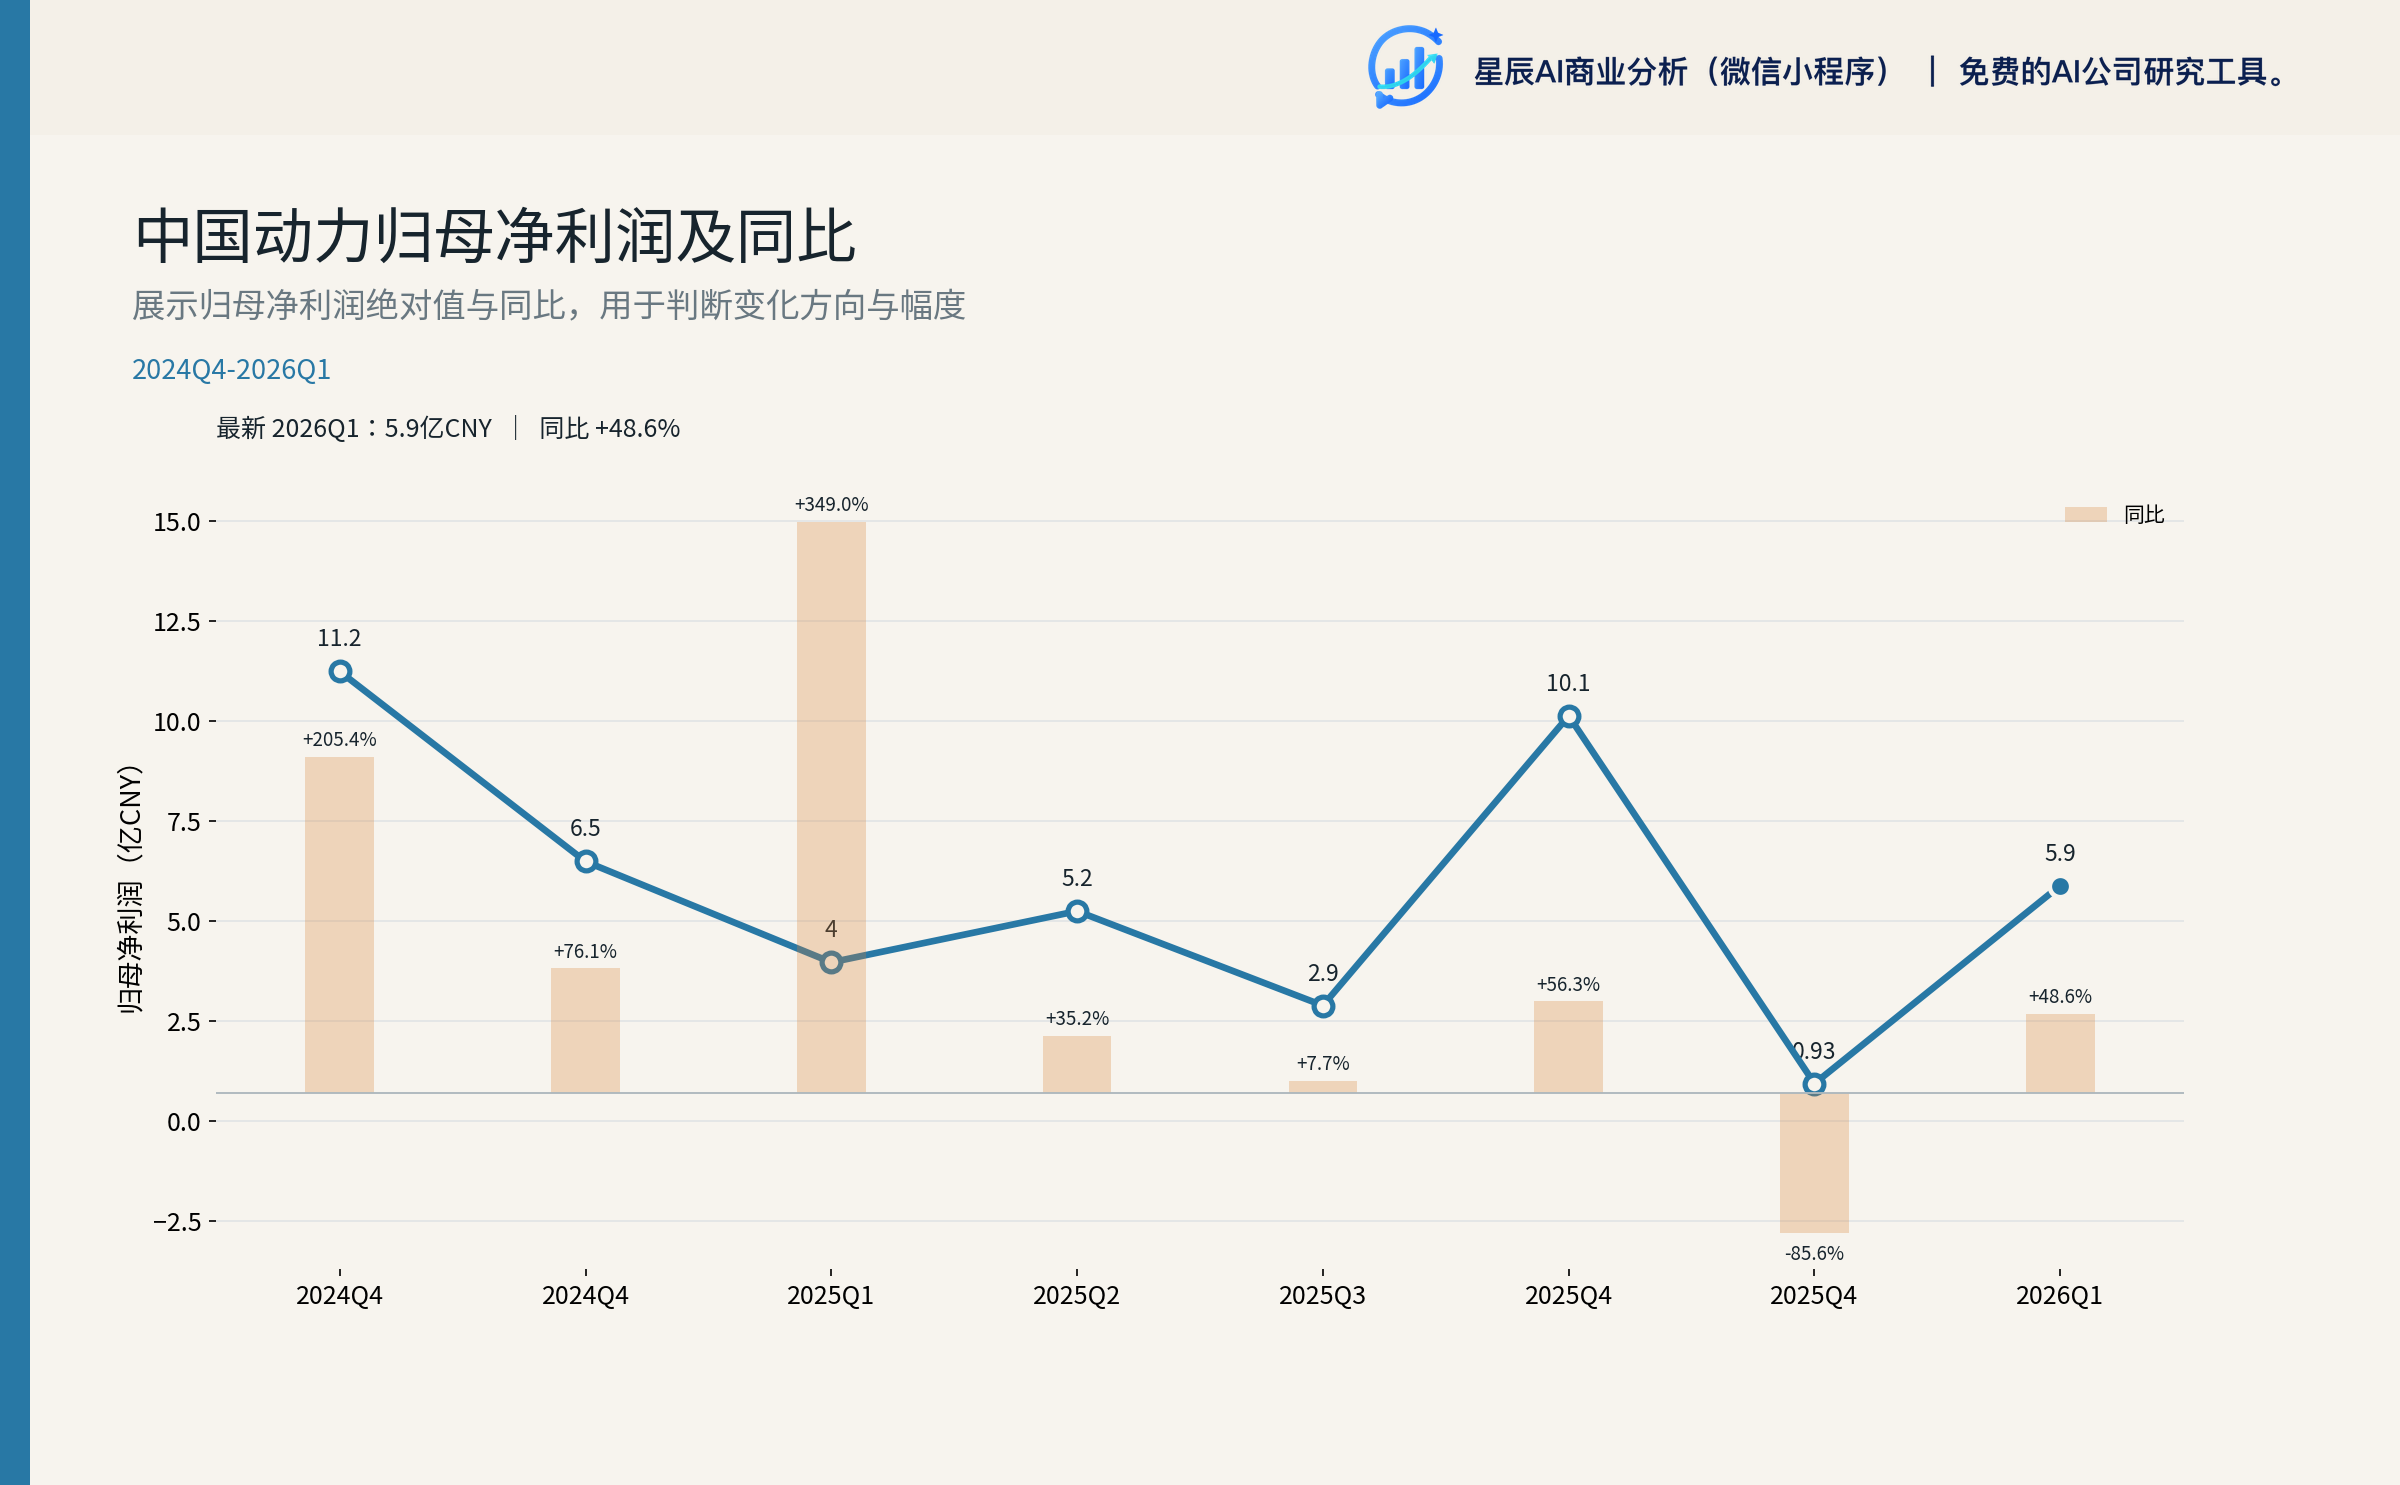Click the 0.93 data point marker

(1814, 1084)
